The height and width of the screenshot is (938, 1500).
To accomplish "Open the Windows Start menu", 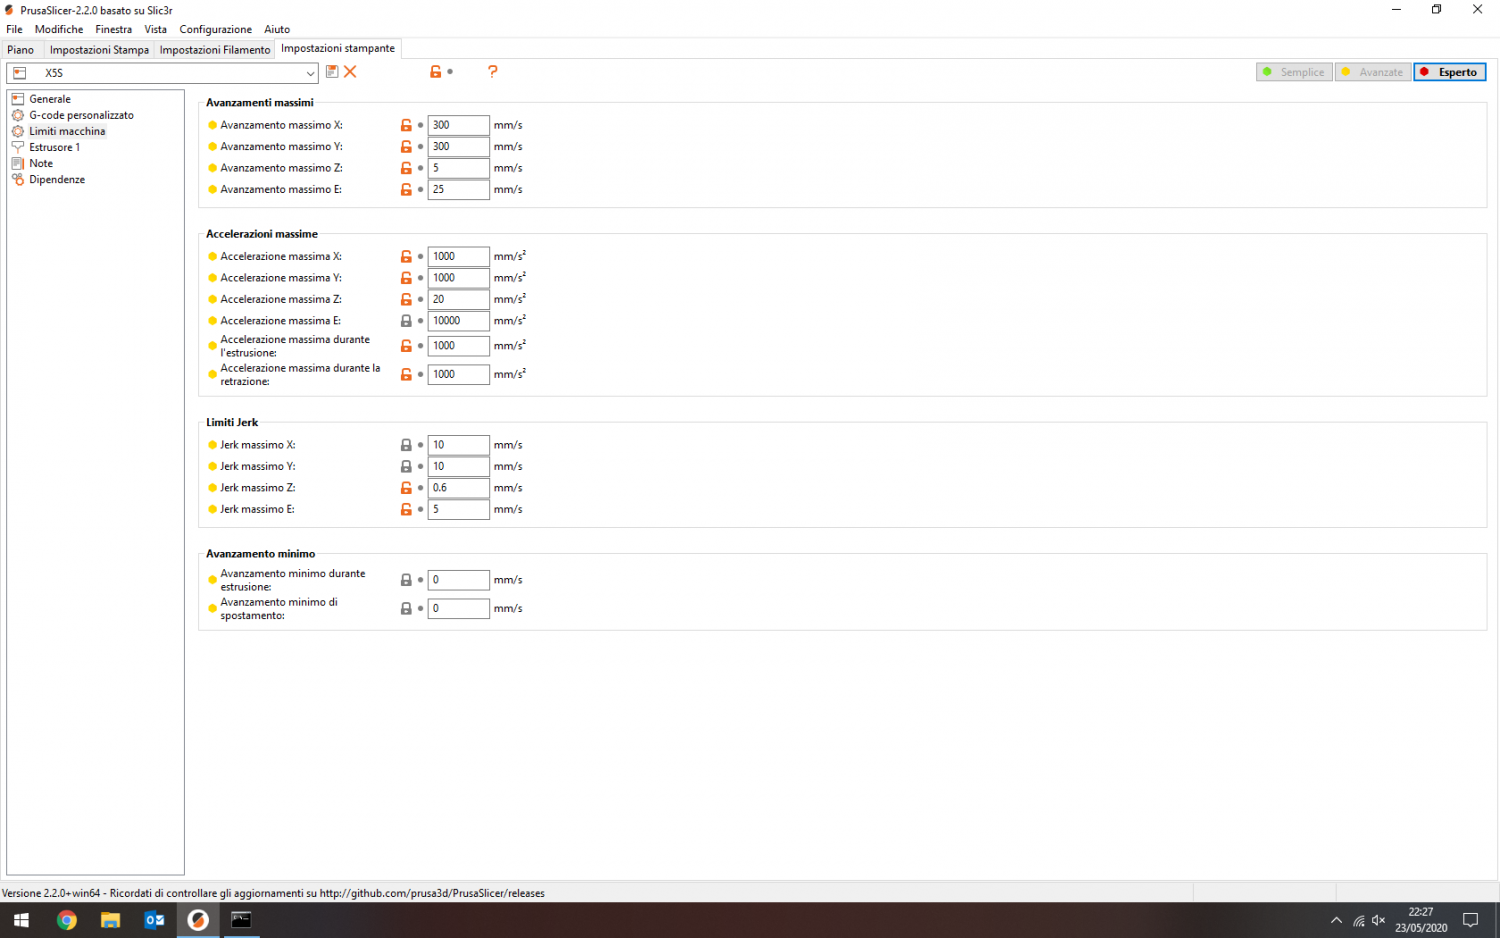I will [21, 920].
